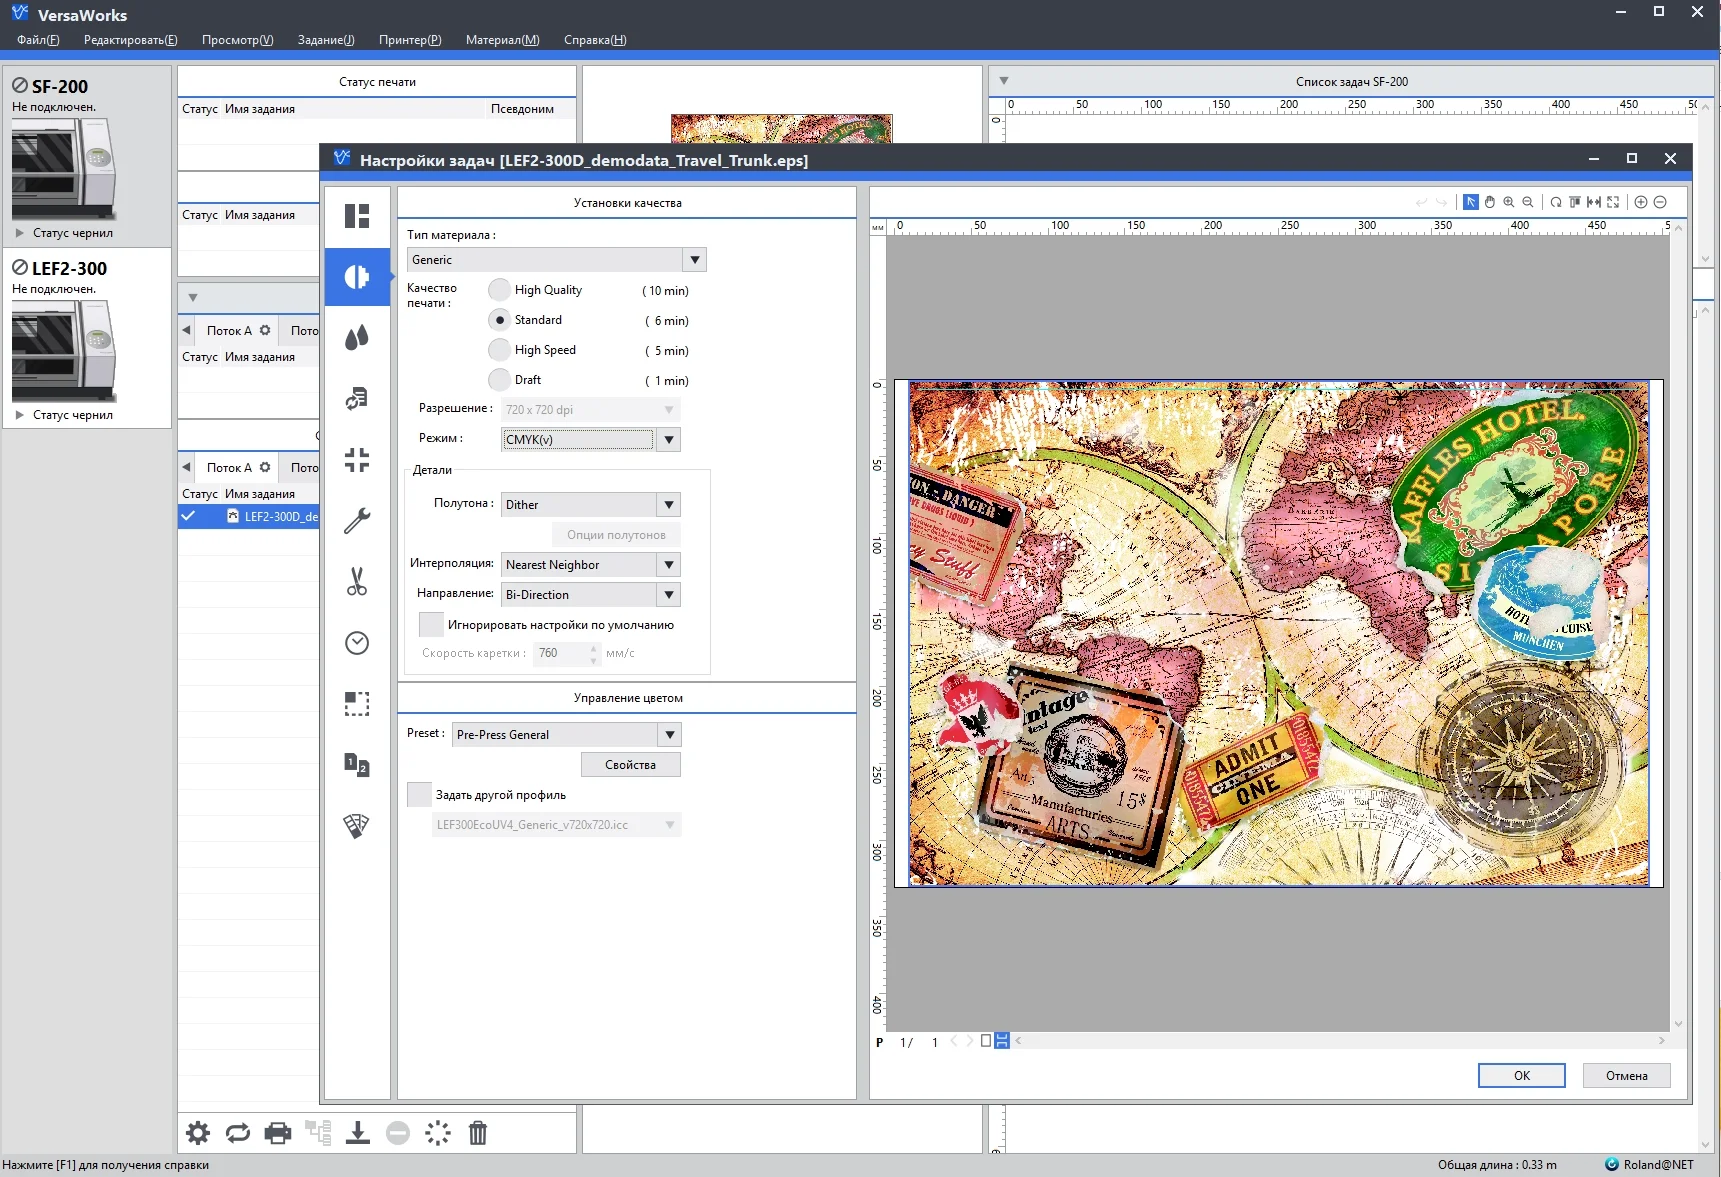Enable Задать другой профиль checkbox
The image size is (1721, 1177).
point(420,795)
